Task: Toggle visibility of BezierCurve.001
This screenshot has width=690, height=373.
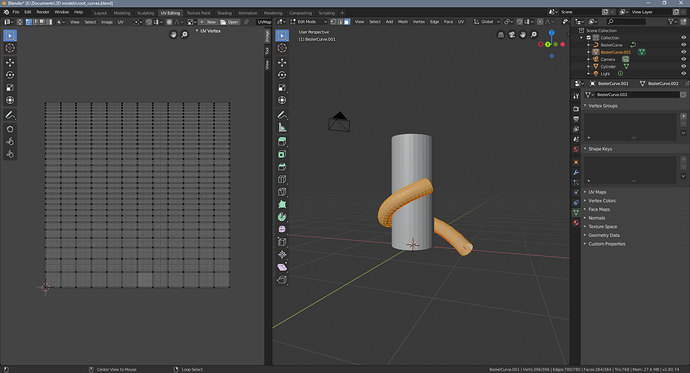Action: pyautogui.click(x=683, y=52)
